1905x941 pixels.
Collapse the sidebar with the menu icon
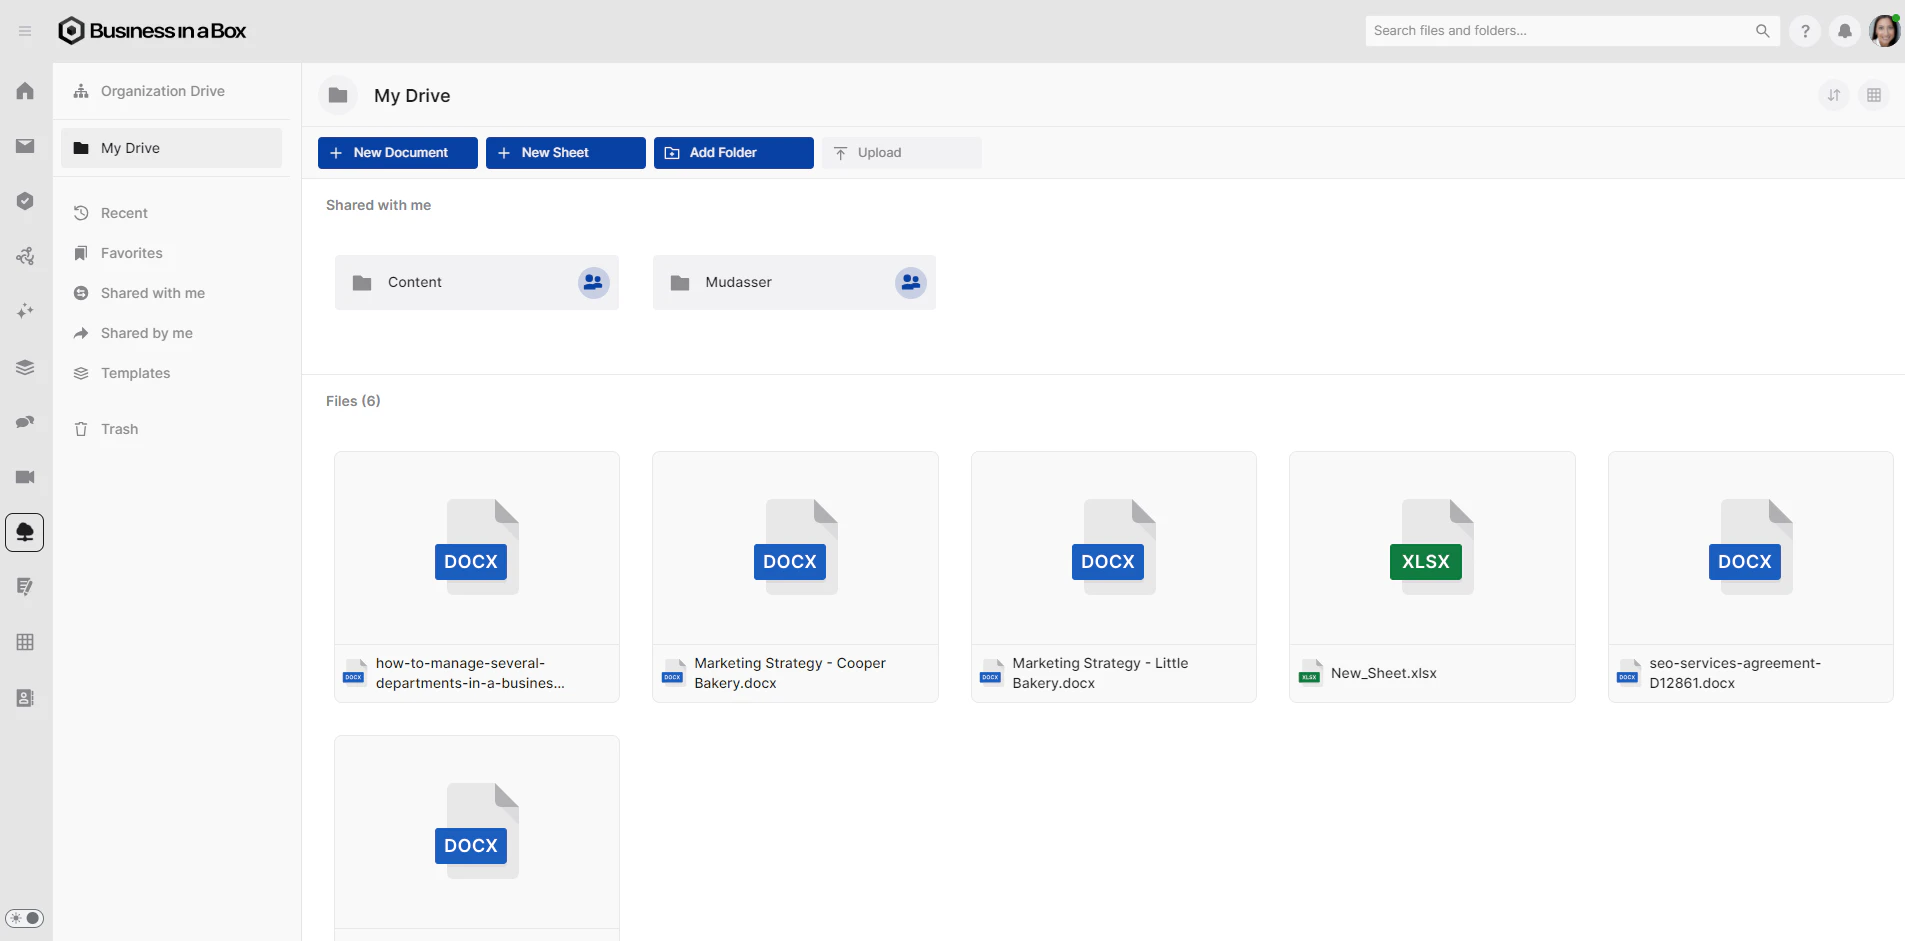tap(25, 31)
